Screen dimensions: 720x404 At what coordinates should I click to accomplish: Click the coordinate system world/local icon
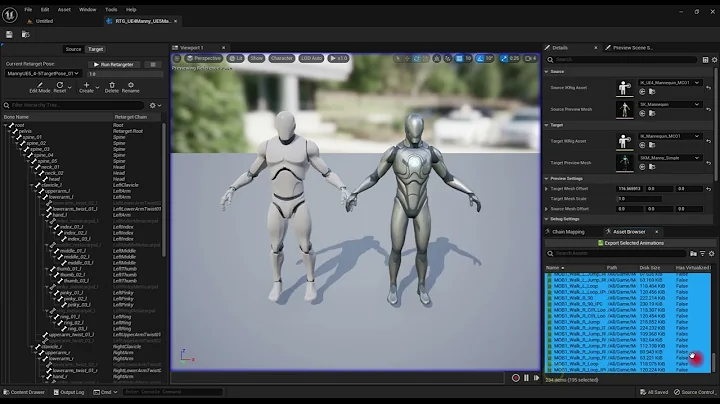(x=437, y=58)
